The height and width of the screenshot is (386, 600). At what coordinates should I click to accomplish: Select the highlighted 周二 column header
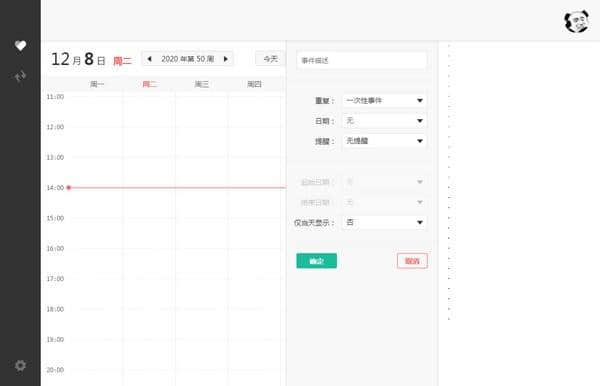149,84
